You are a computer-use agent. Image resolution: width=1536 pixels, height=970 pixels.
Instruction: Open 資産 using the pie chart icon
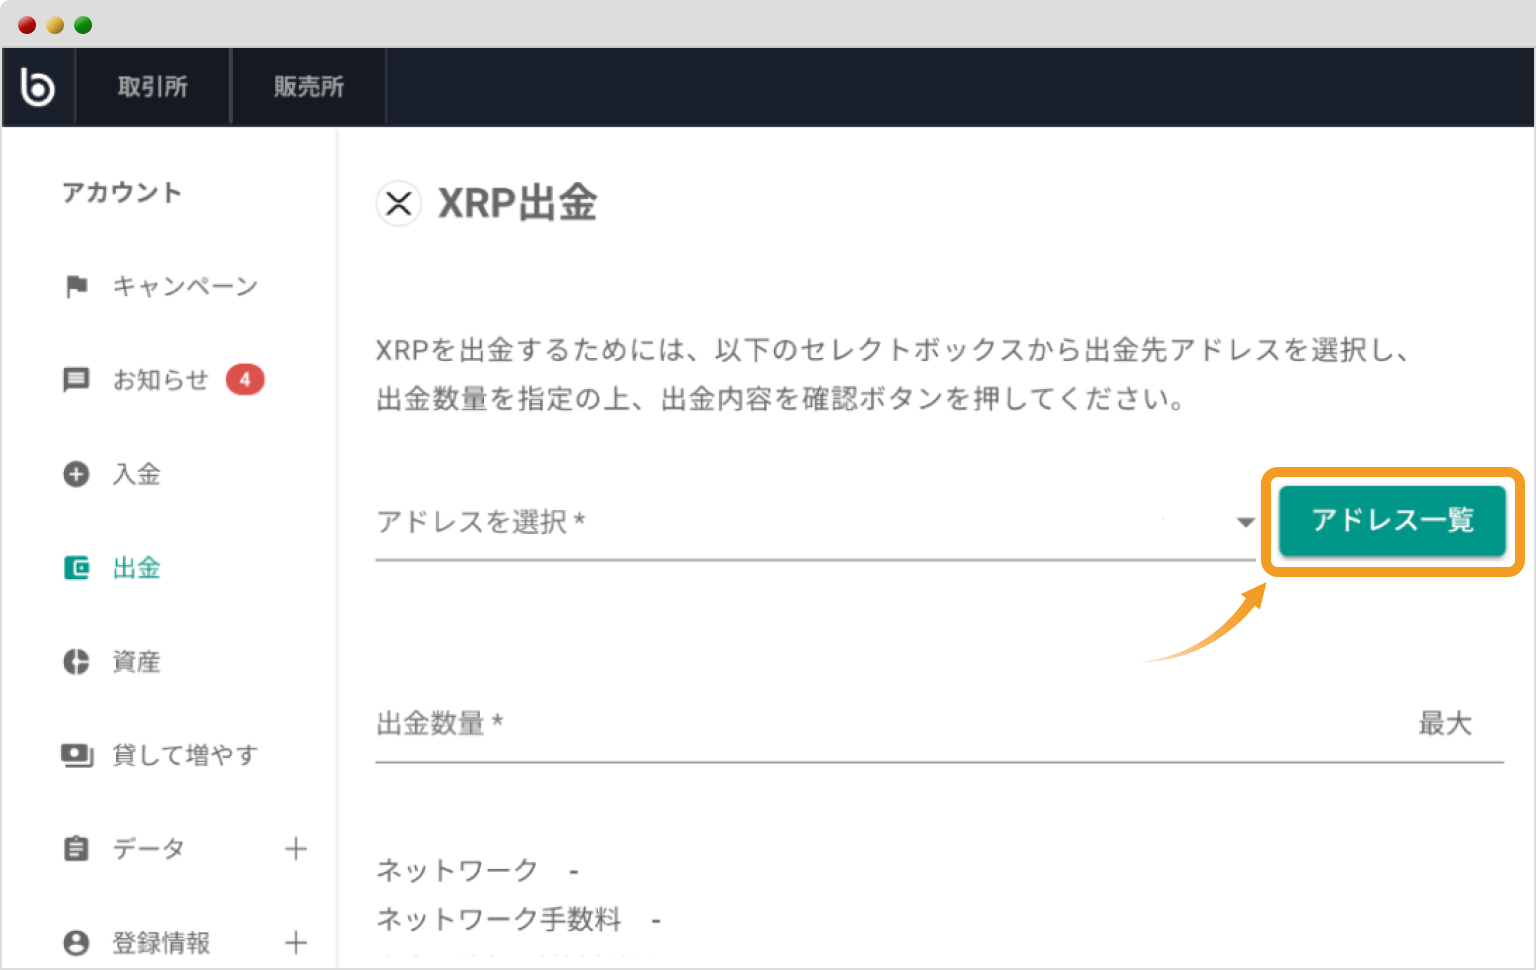(x=76, y=661)
